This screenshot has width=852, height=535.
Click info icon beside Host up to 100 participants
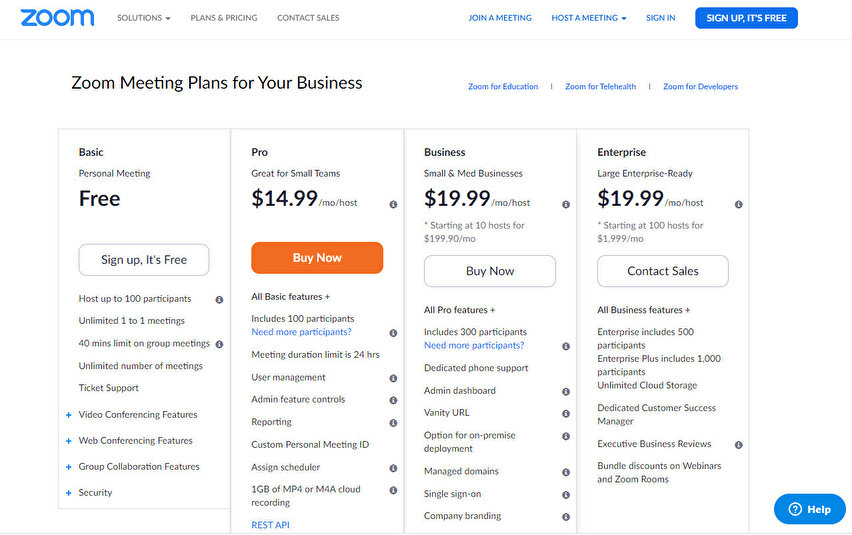pos(219,299)
